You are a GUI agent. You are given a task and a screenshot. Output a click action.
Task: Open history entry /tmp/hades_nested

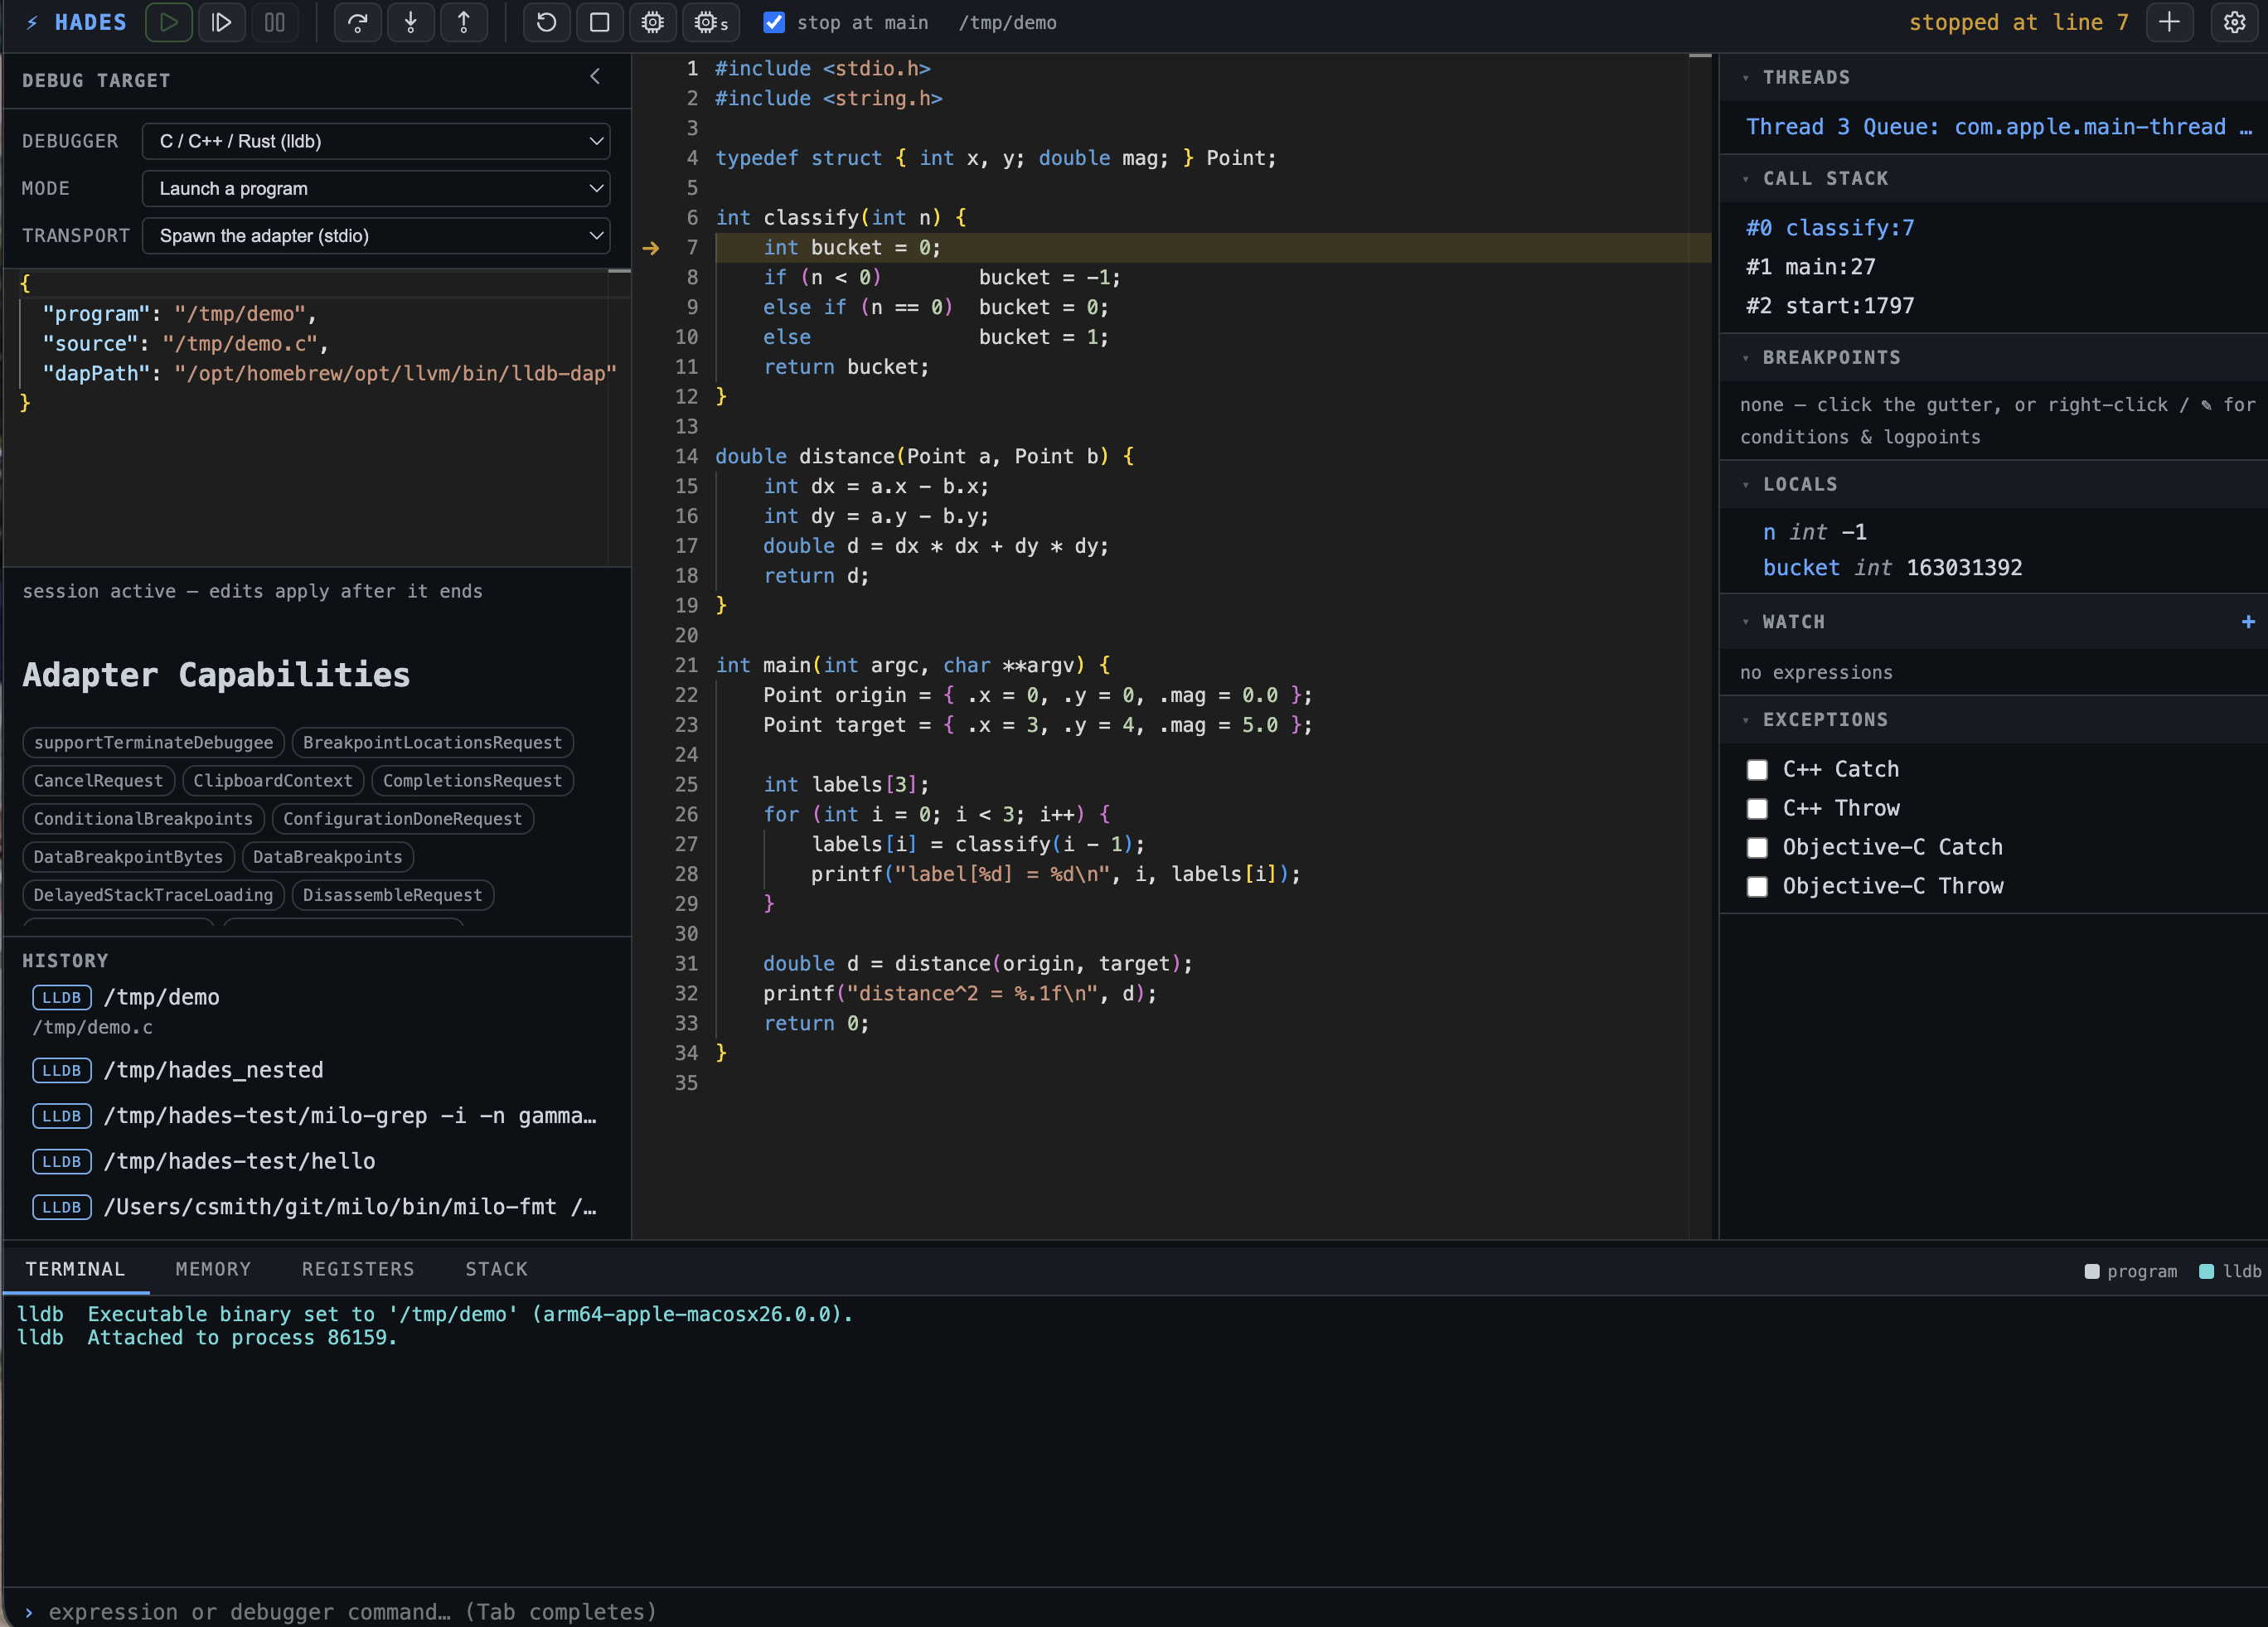316,1070
